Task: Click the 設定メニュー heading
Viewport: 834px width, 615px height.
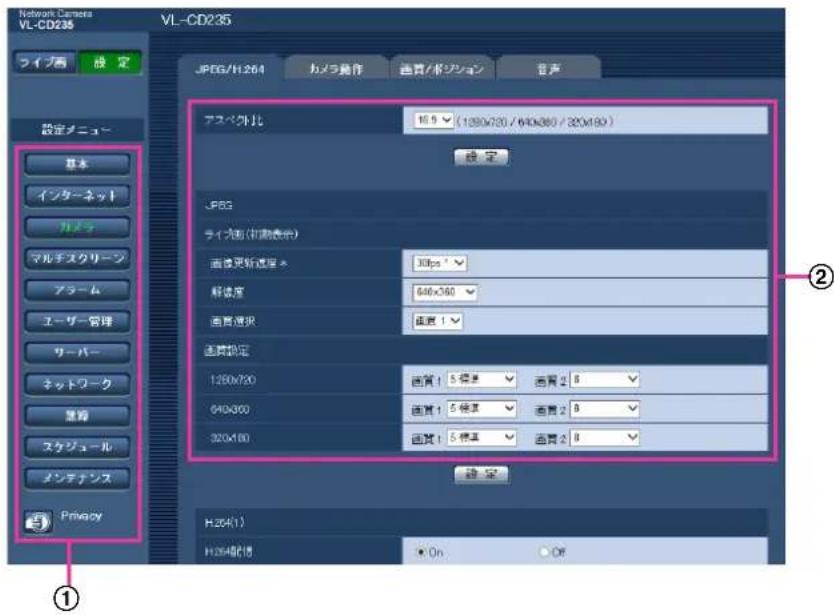Action: tap(77, 129)
